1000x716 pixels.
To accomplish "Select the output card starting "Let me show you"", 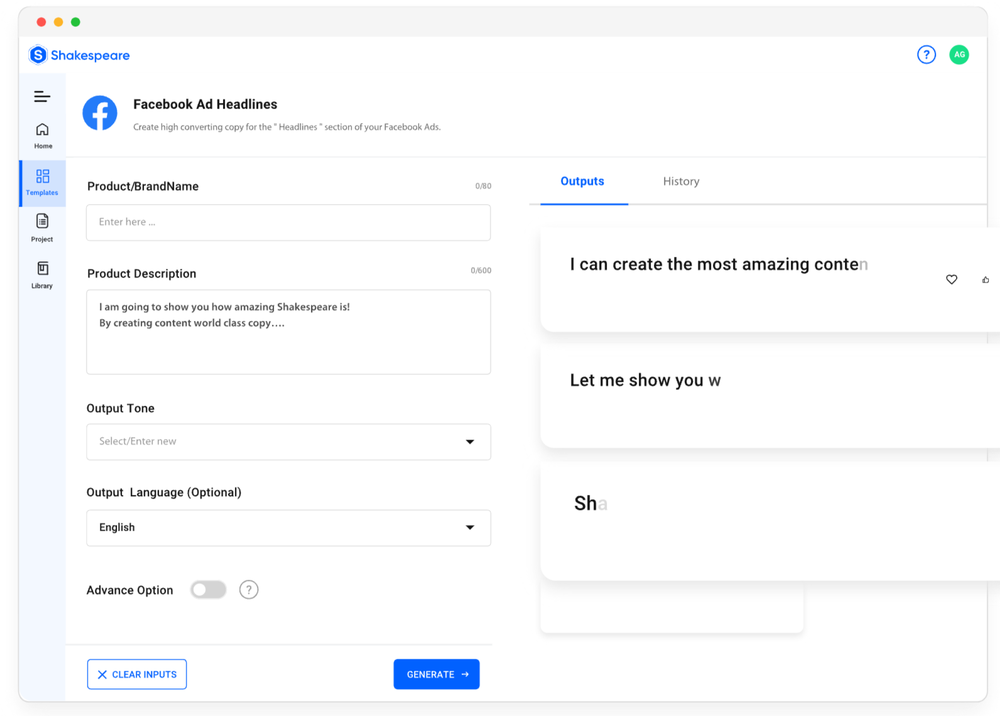I will (770, 396).
